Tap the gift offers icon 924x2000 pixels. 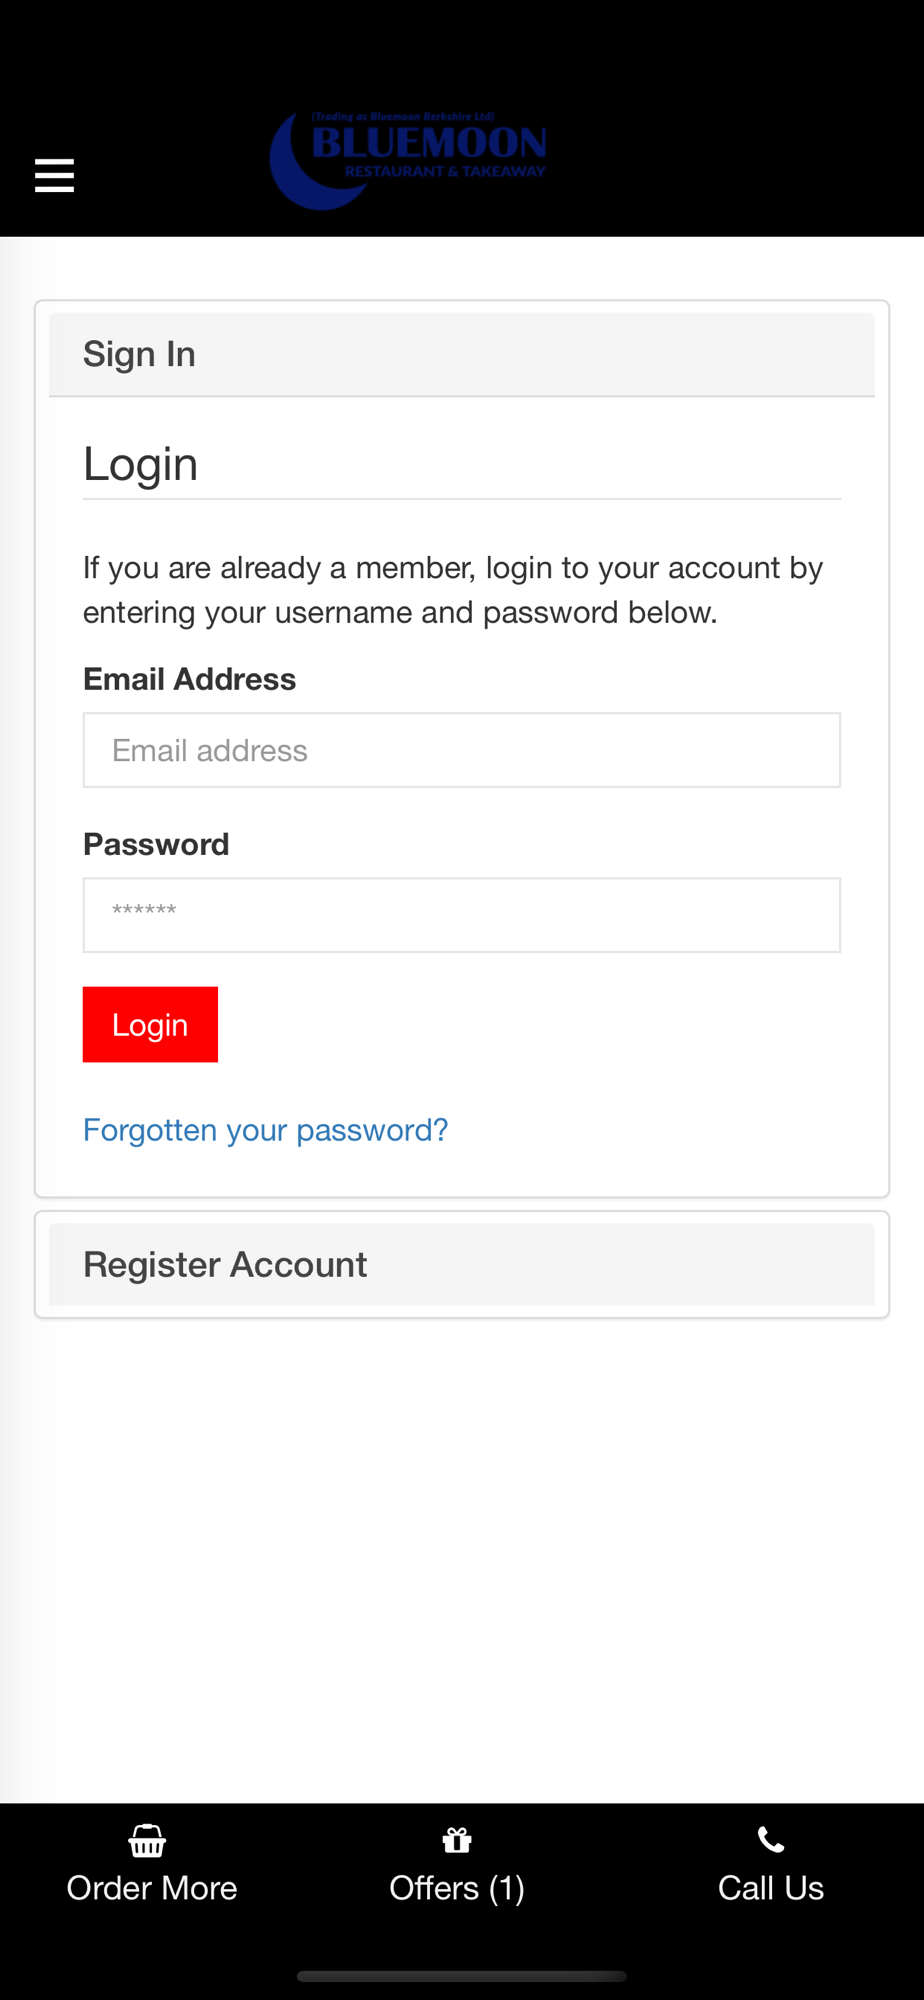[457, 1840]
